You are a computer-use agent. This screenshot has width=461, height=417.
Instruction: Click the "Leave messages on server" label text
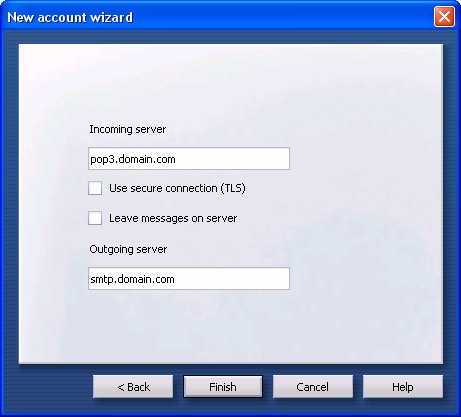click(173, 218)
